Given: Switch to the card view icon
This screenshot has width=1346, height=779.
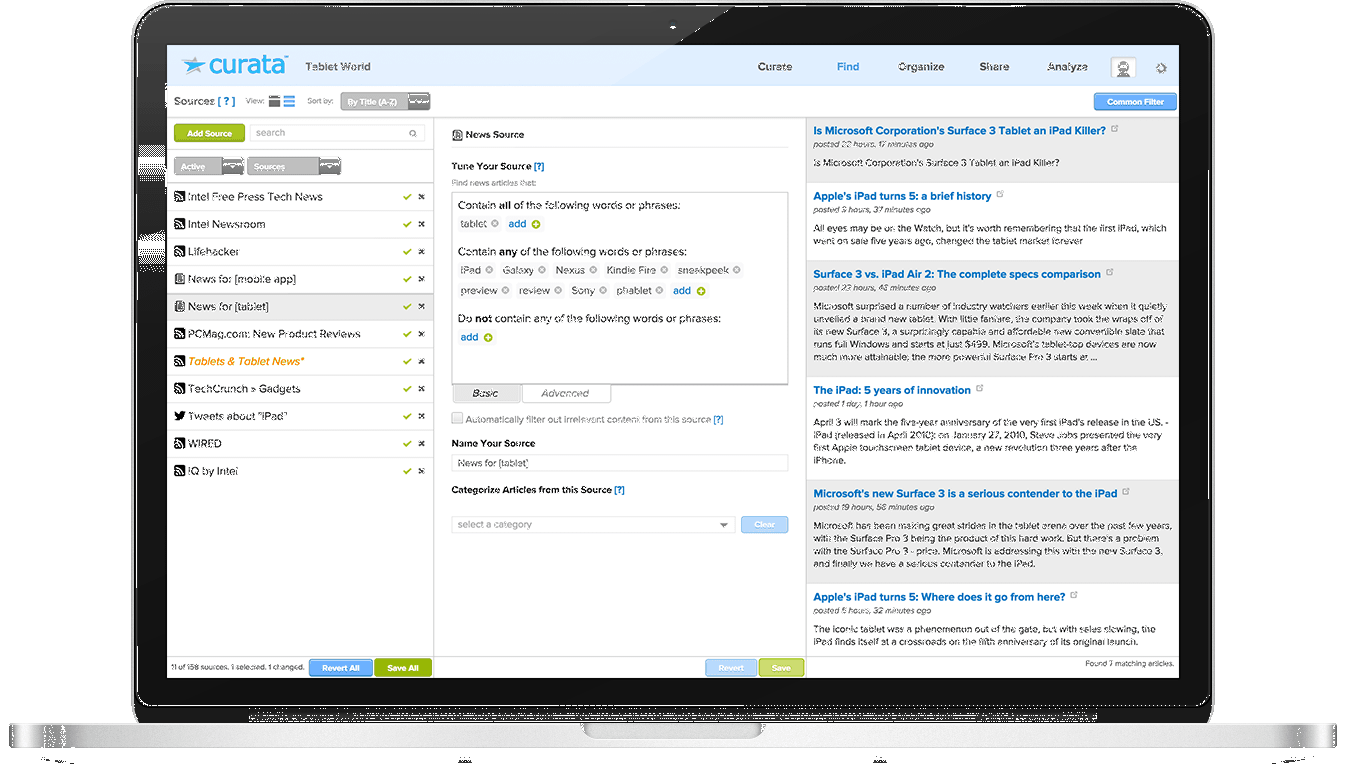Looking at the screenshot, I should (x=275, y=101).
